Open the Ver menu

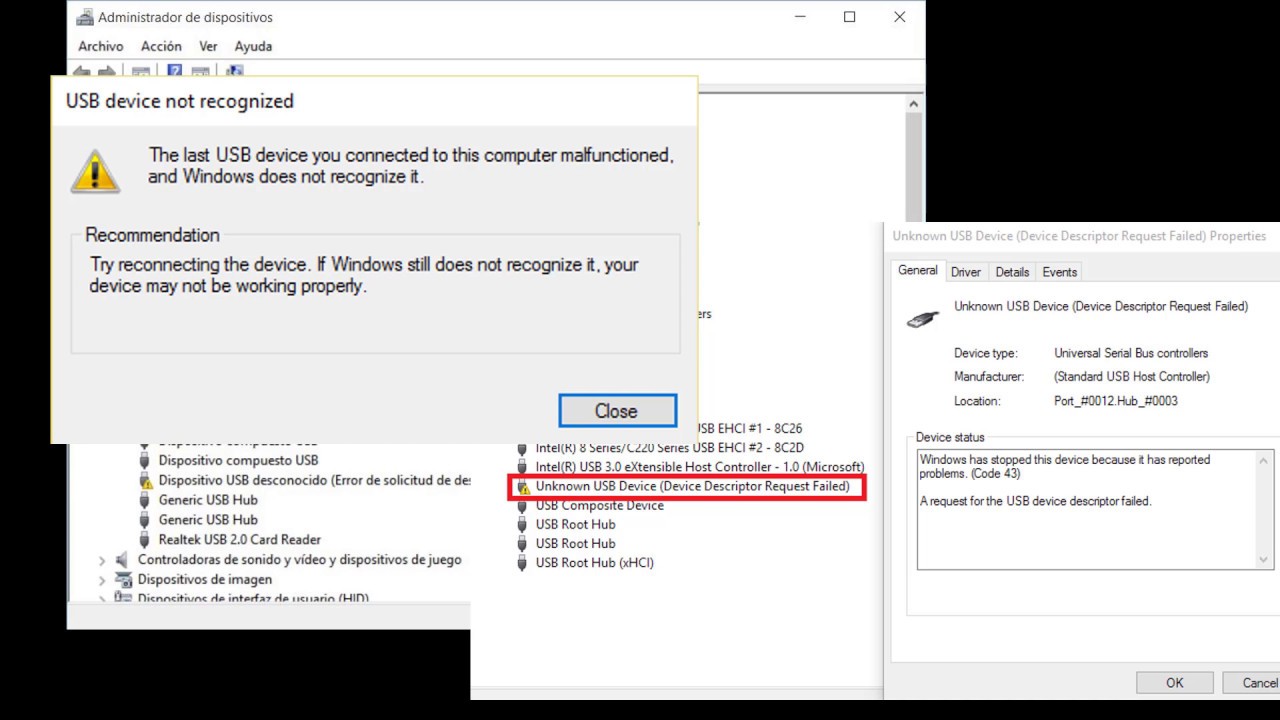(208, 46)
